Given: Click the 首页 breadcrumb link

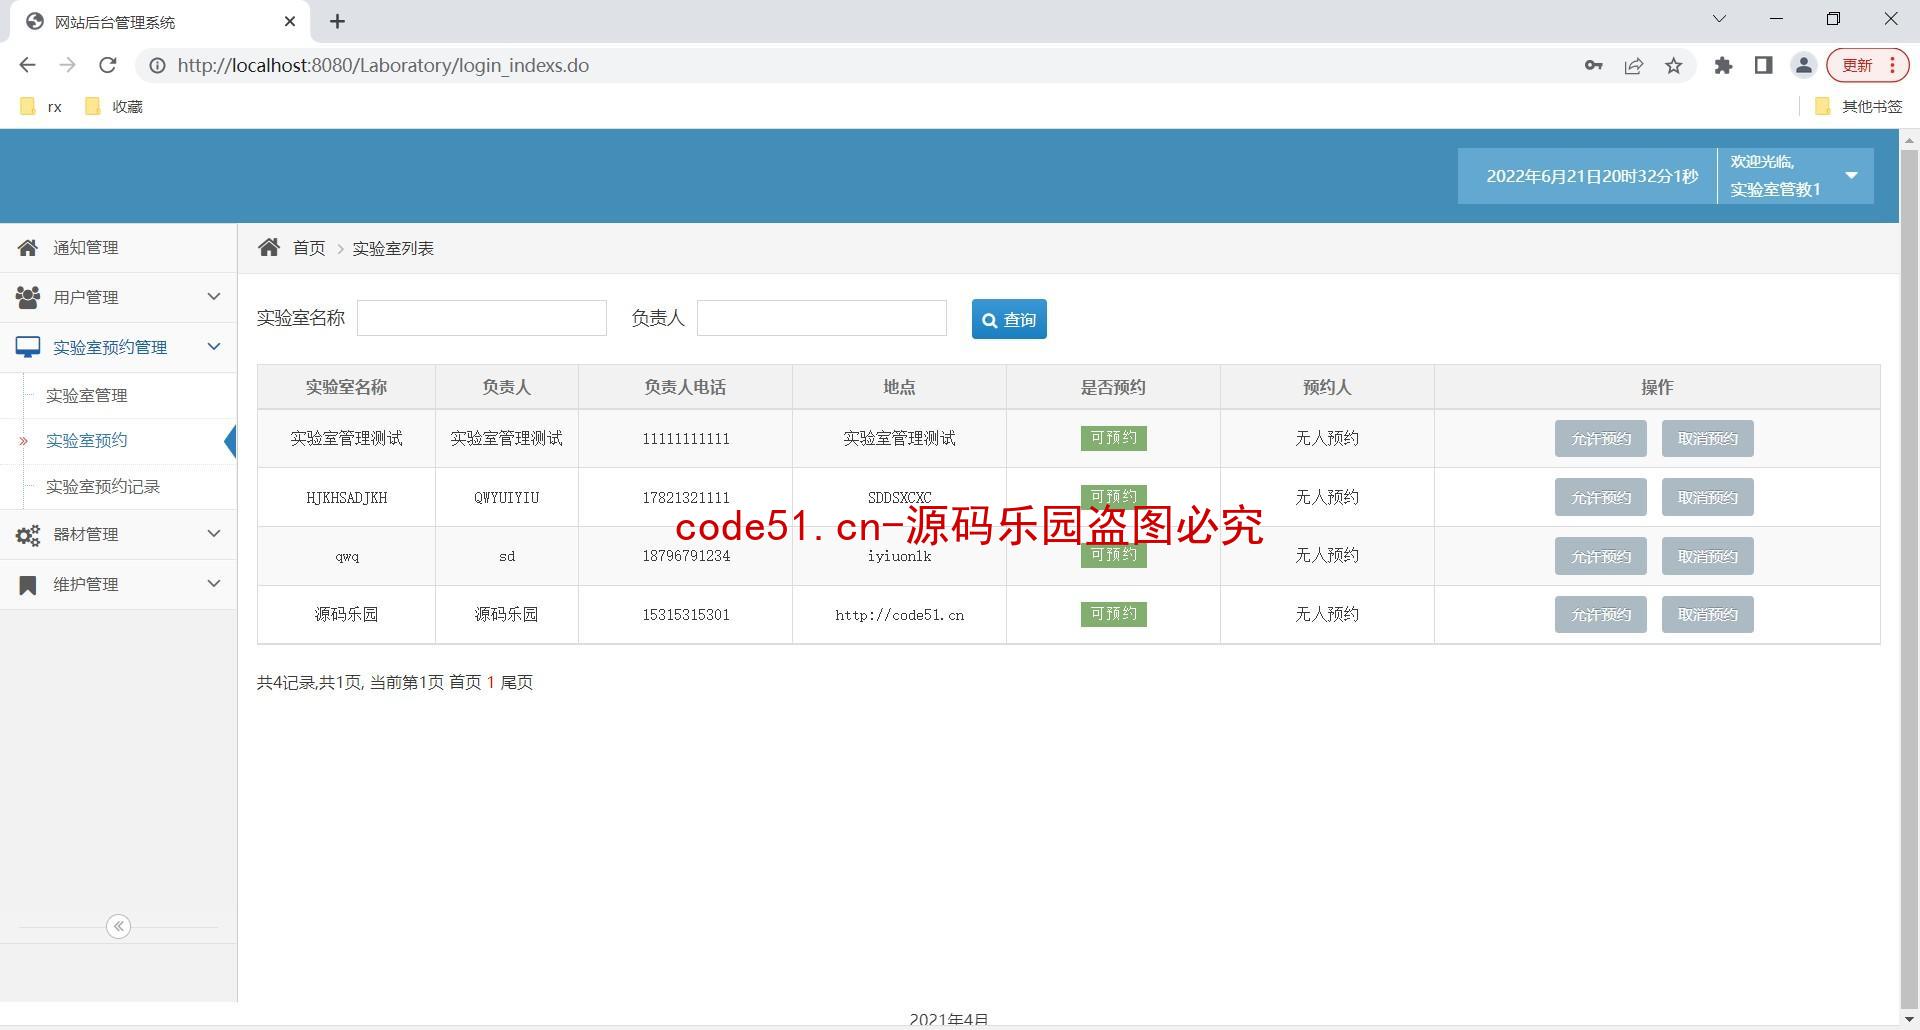Looking at the screenshot, I should pos(309,248).
